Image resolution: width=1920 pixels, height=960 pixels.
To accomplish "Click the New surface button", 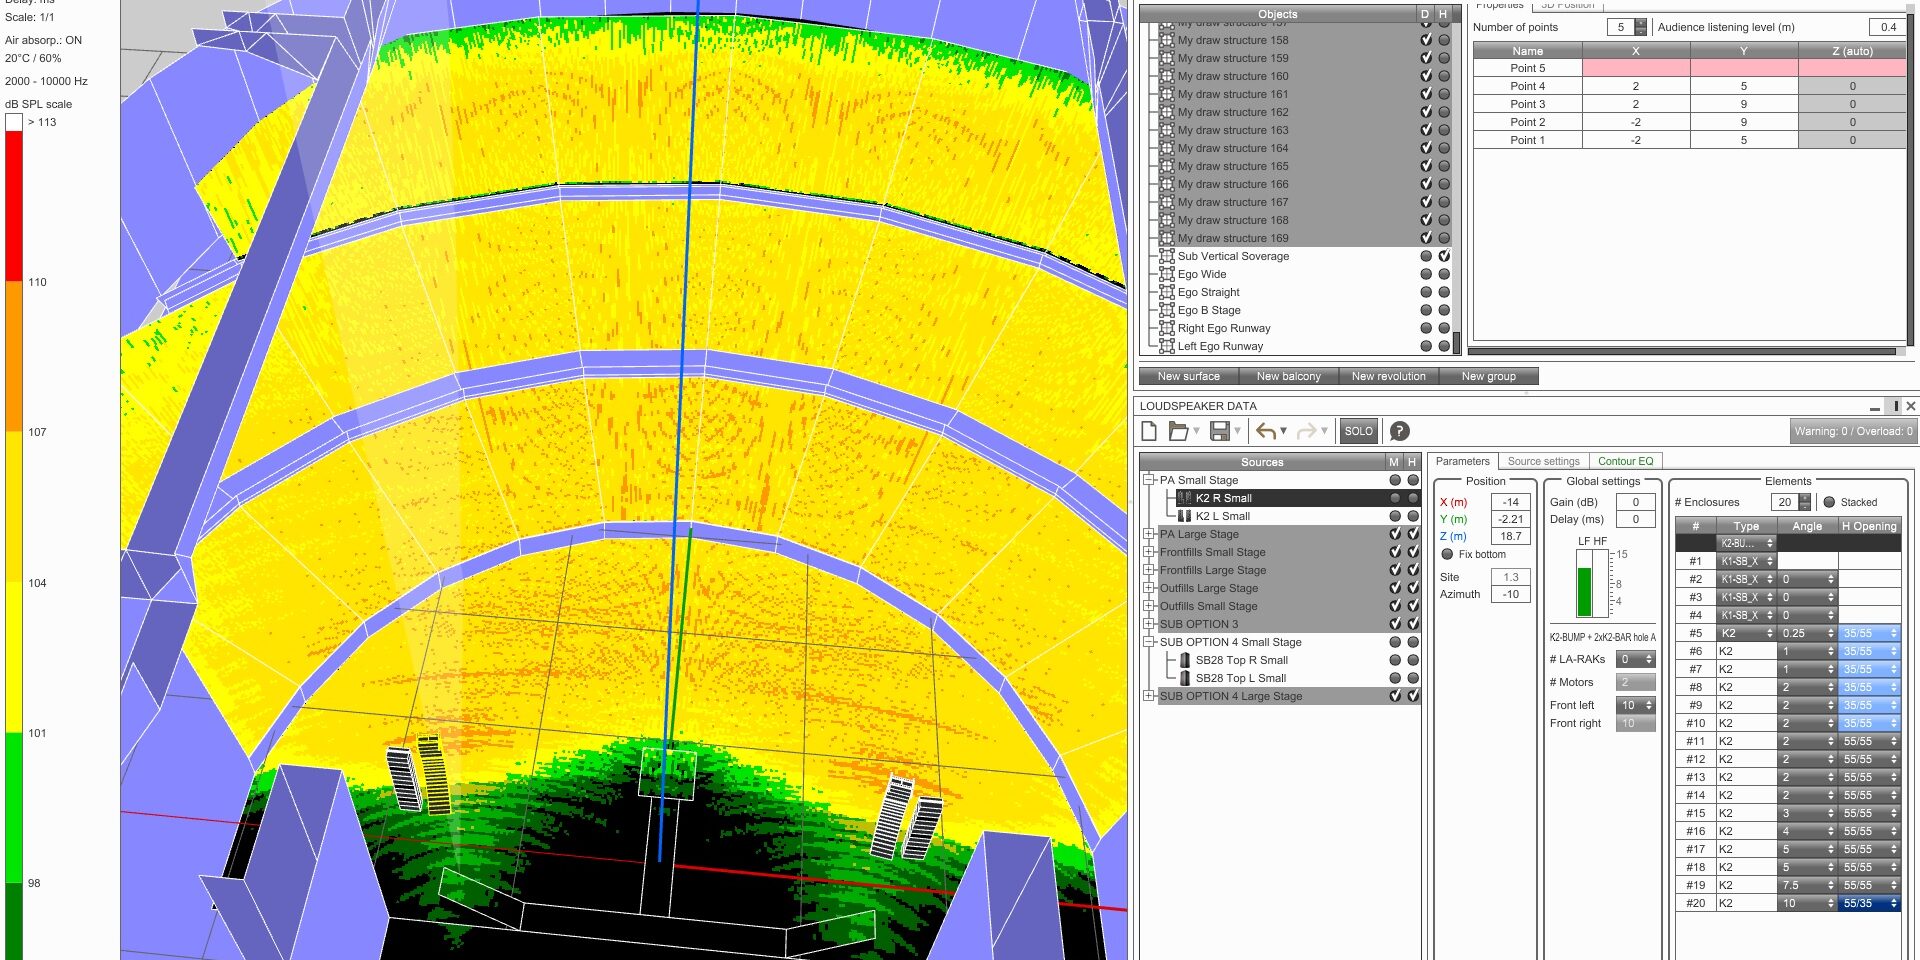I will [x=1189, y=376].
